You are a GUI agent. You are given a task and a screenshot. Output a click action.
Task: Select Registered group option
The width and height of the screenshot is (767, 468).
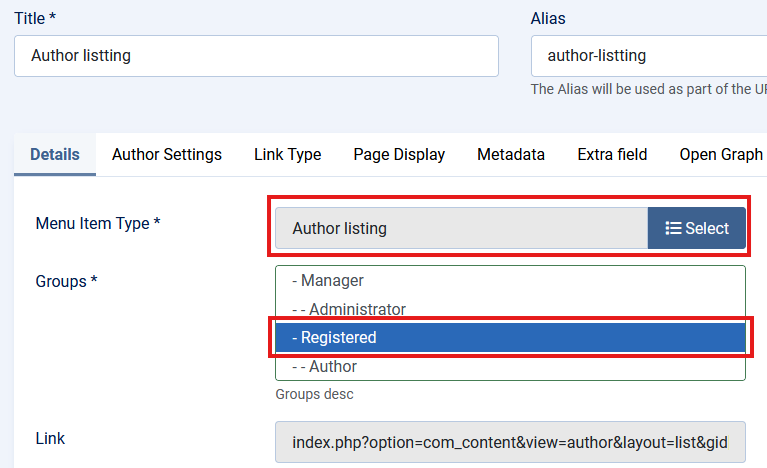[x=510, y=338]
